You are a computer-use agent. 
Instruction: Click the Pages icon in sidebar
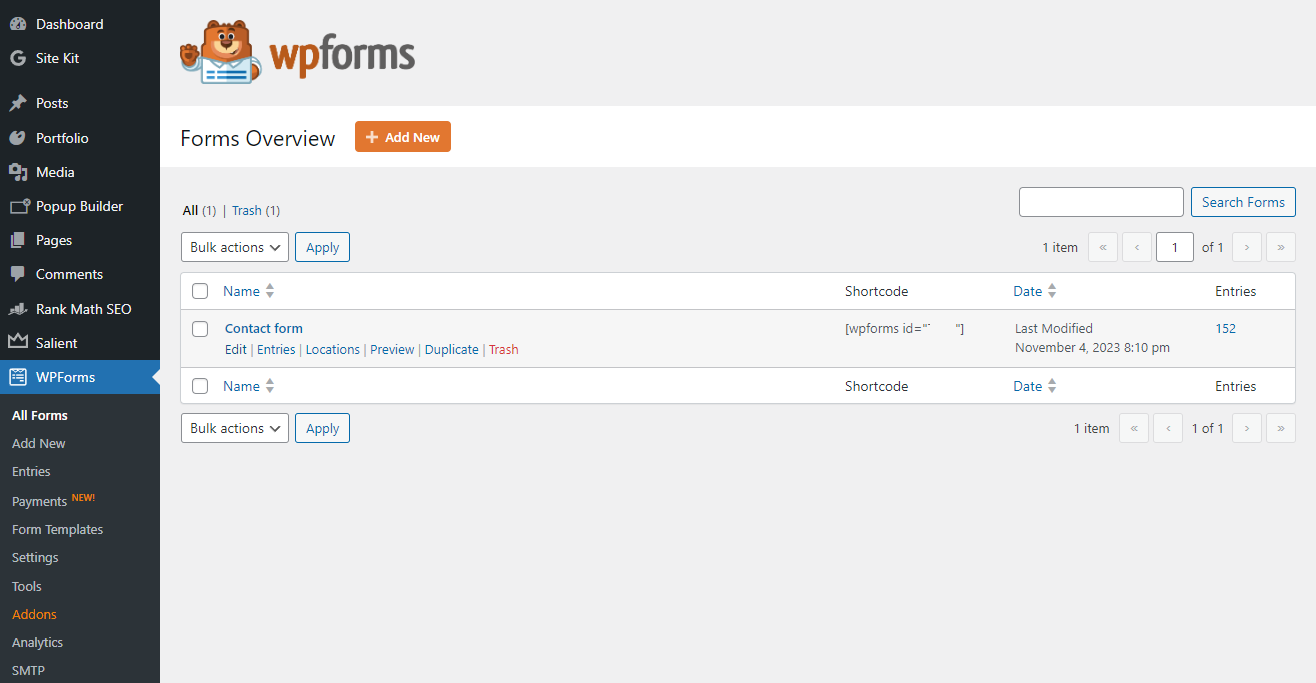pyautogui.click(x=18, y=240)
